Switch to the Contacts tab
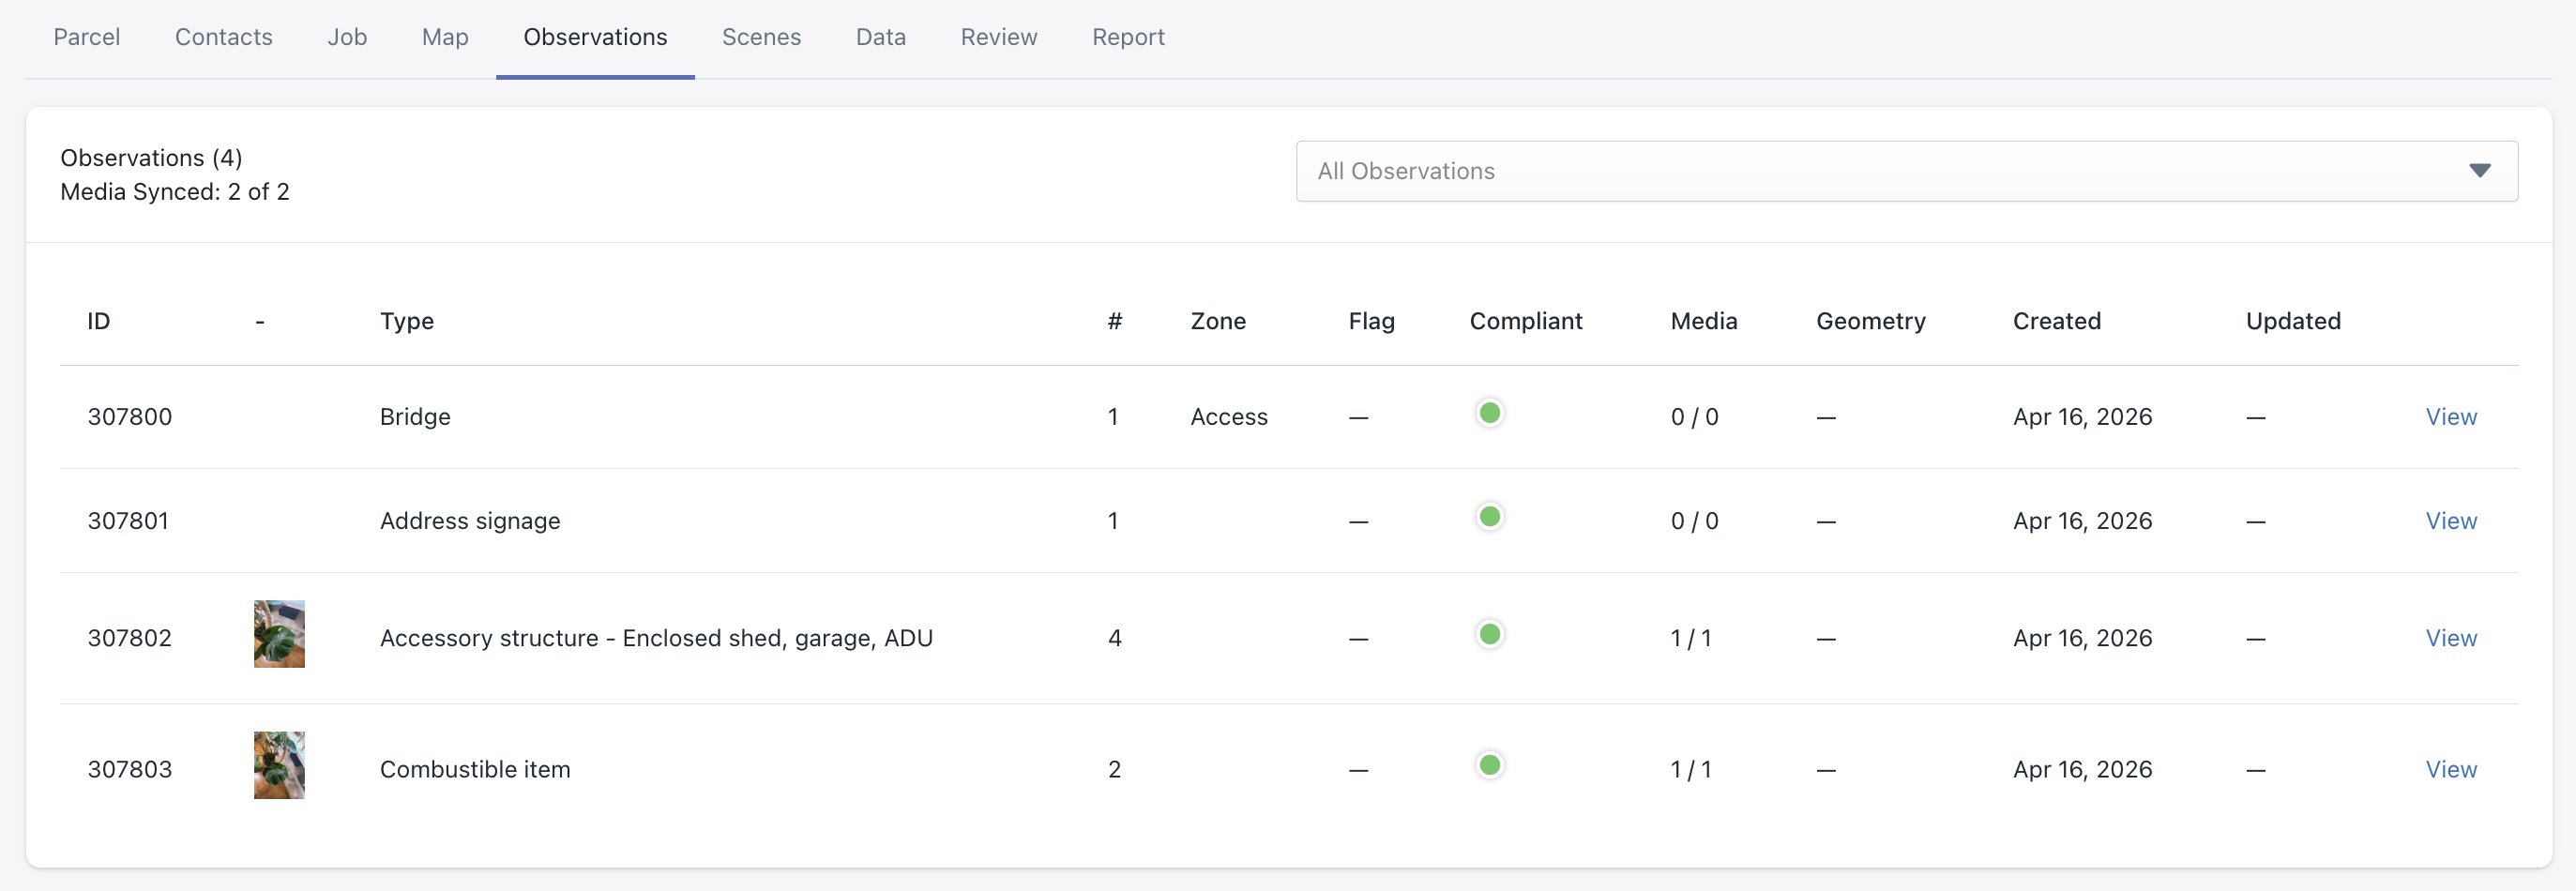This screenshot has height=891, width=2576. [223, 37]
